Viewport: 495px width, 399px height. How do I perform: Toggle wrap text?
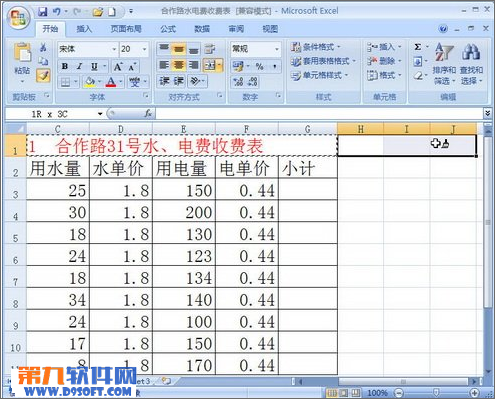[210, 49]
